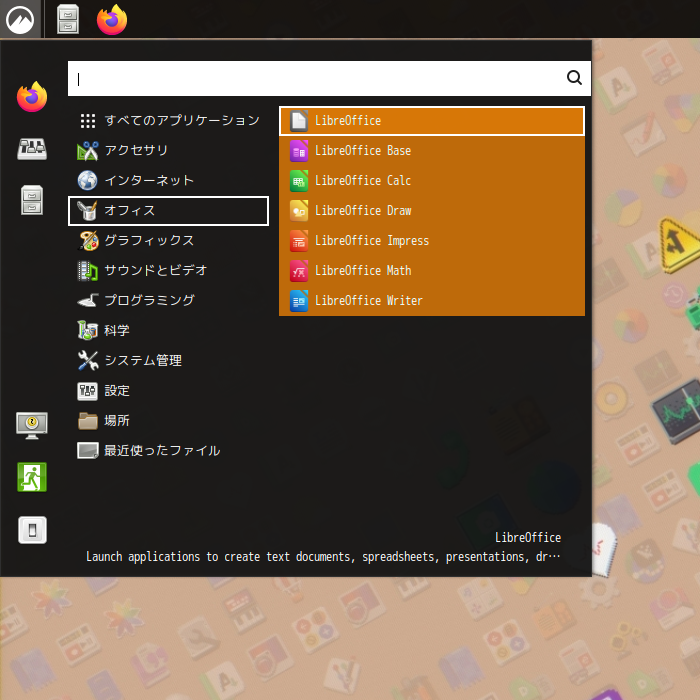
Task: Click the LibreOffice Draw yellow icon
Action: point(299,211)
